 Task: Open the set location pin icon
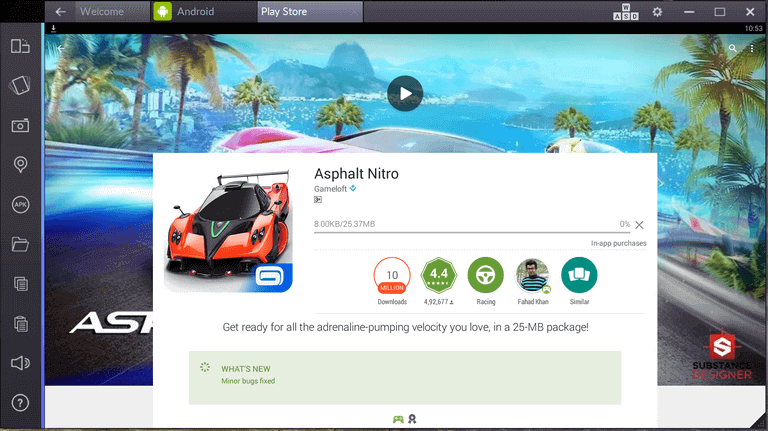tap(20, 164)
